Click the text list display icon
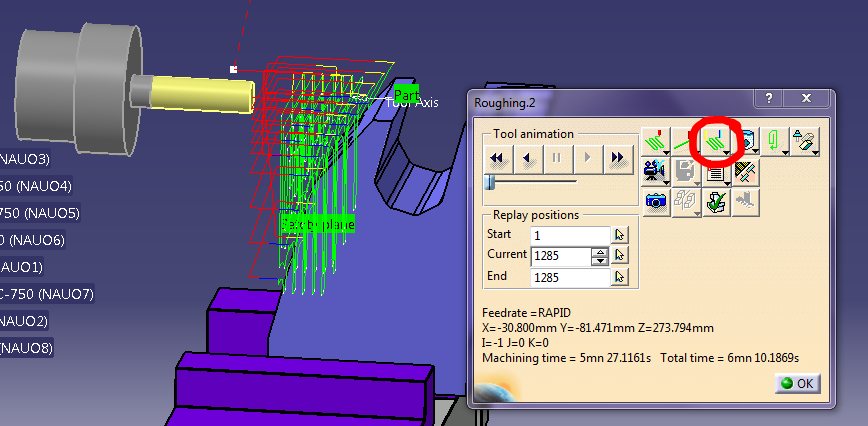The width and height of the screenshot is (868, 426). pyautogui.click(x=715, y=171)
